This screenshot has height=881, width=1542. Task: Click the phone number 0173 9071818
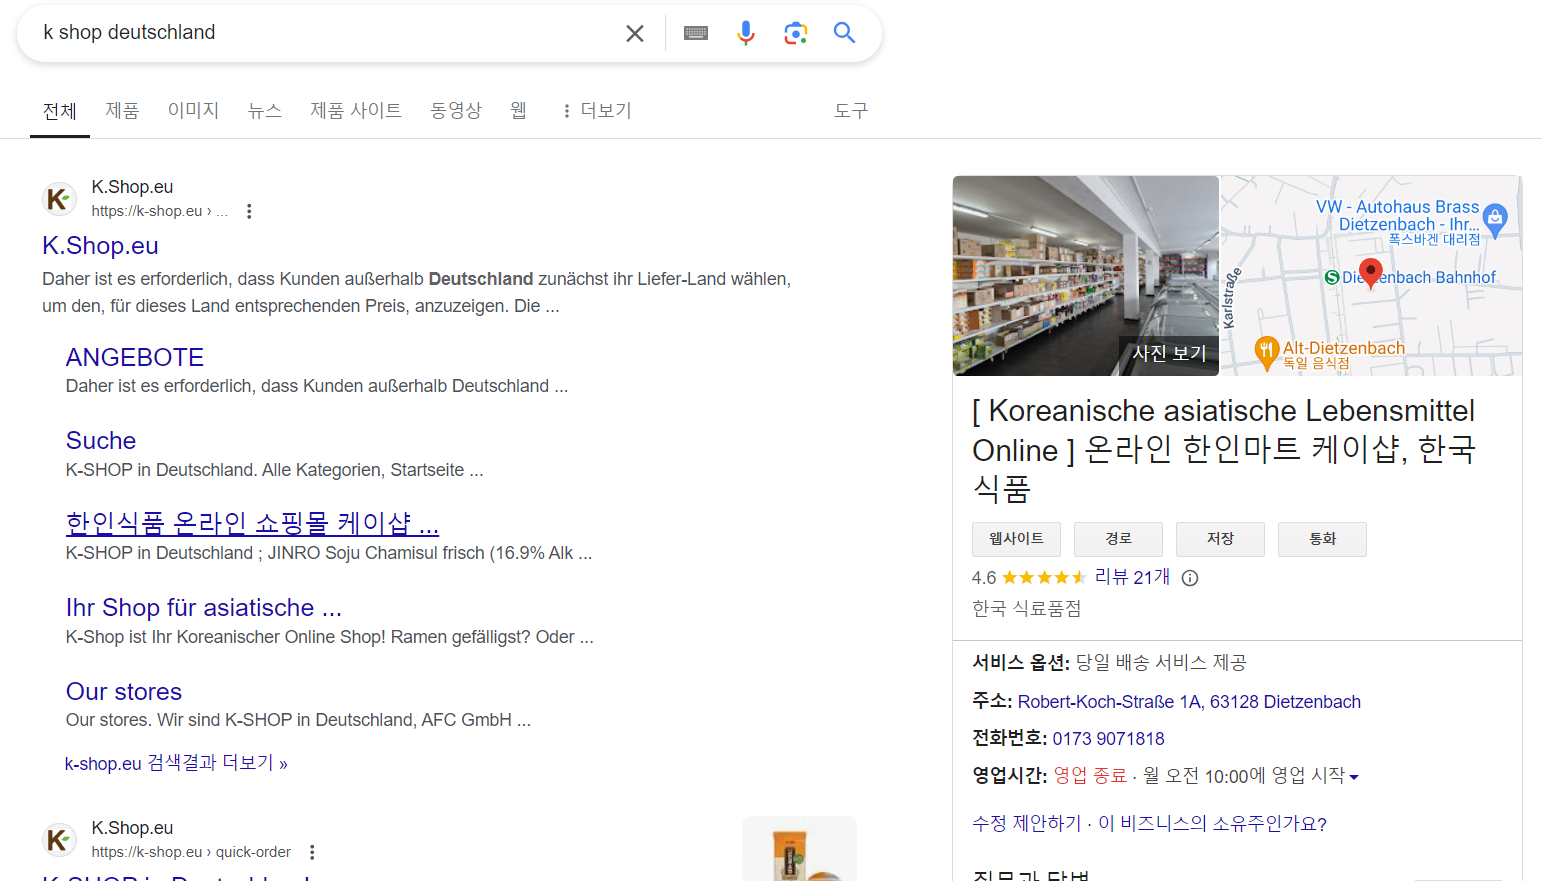click(x=1108, y=739)
